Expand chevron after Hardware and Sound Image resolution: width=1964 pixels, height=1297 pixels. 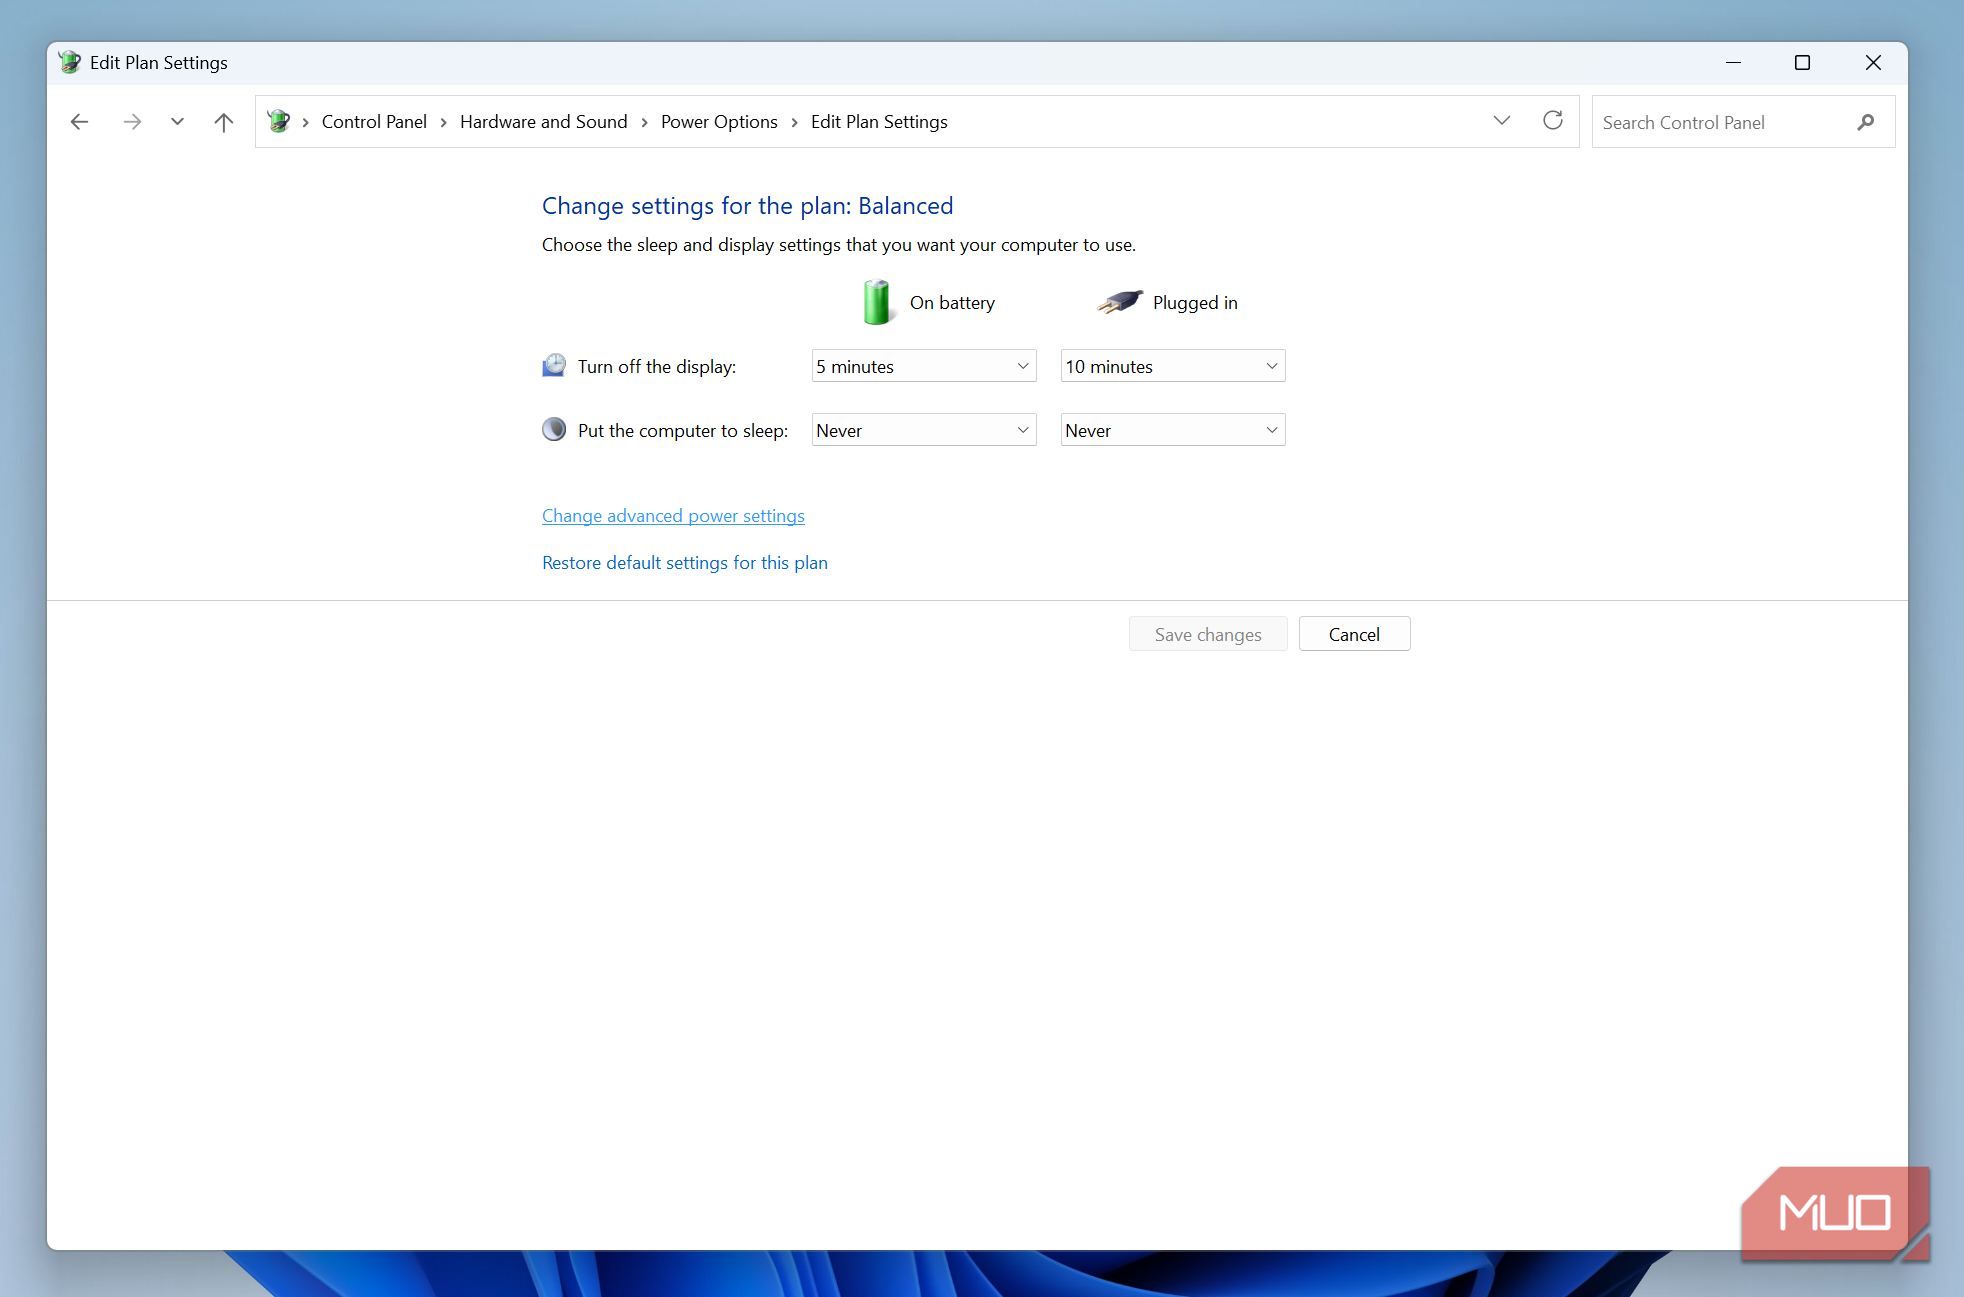(x=644, y=122)
